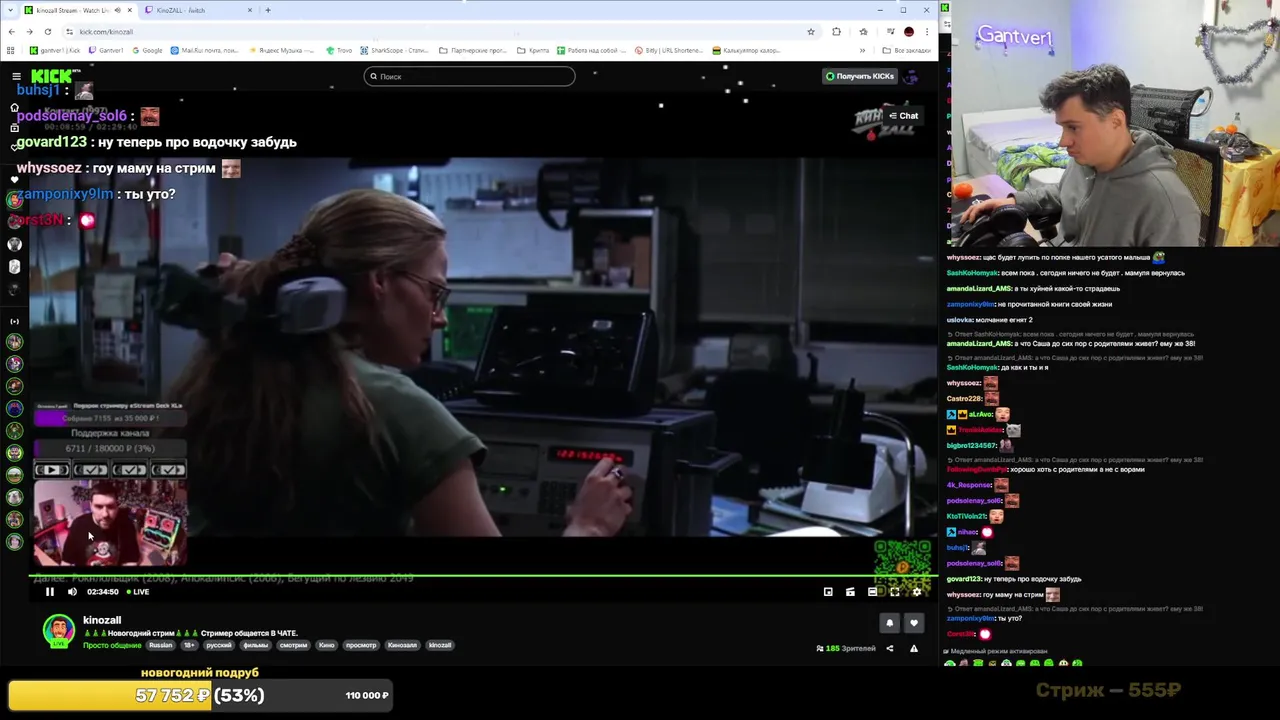The width and height of the screenshot is (1280, 720).
Task: Open the Просто общение category link
Action: click(x=112, y=645)
